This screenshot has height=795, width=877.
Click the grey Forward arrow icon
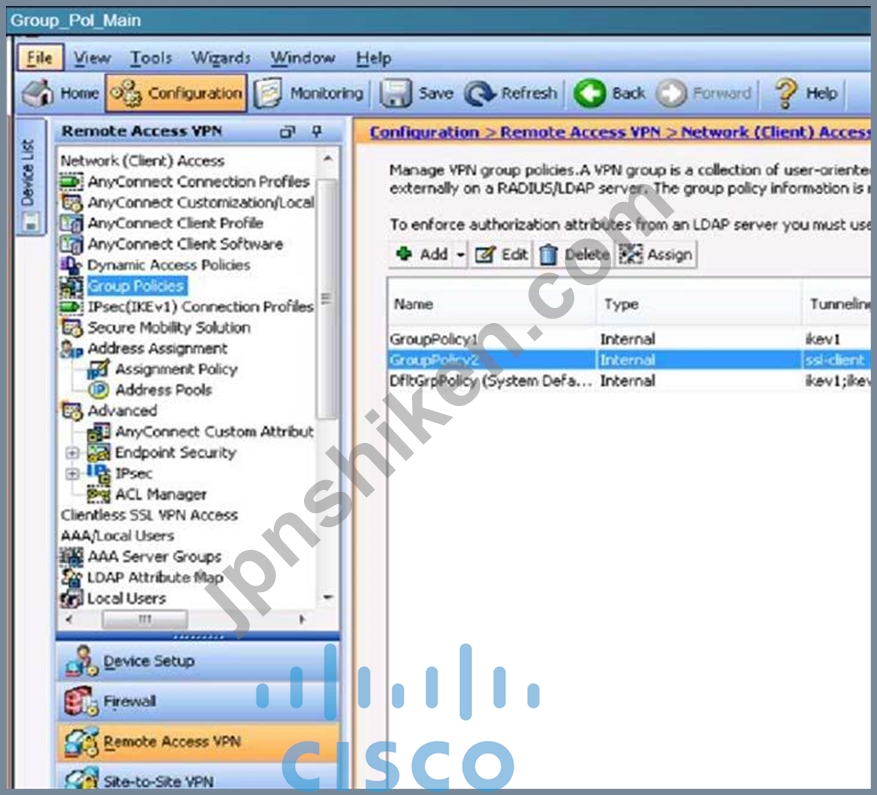point(671,93)
